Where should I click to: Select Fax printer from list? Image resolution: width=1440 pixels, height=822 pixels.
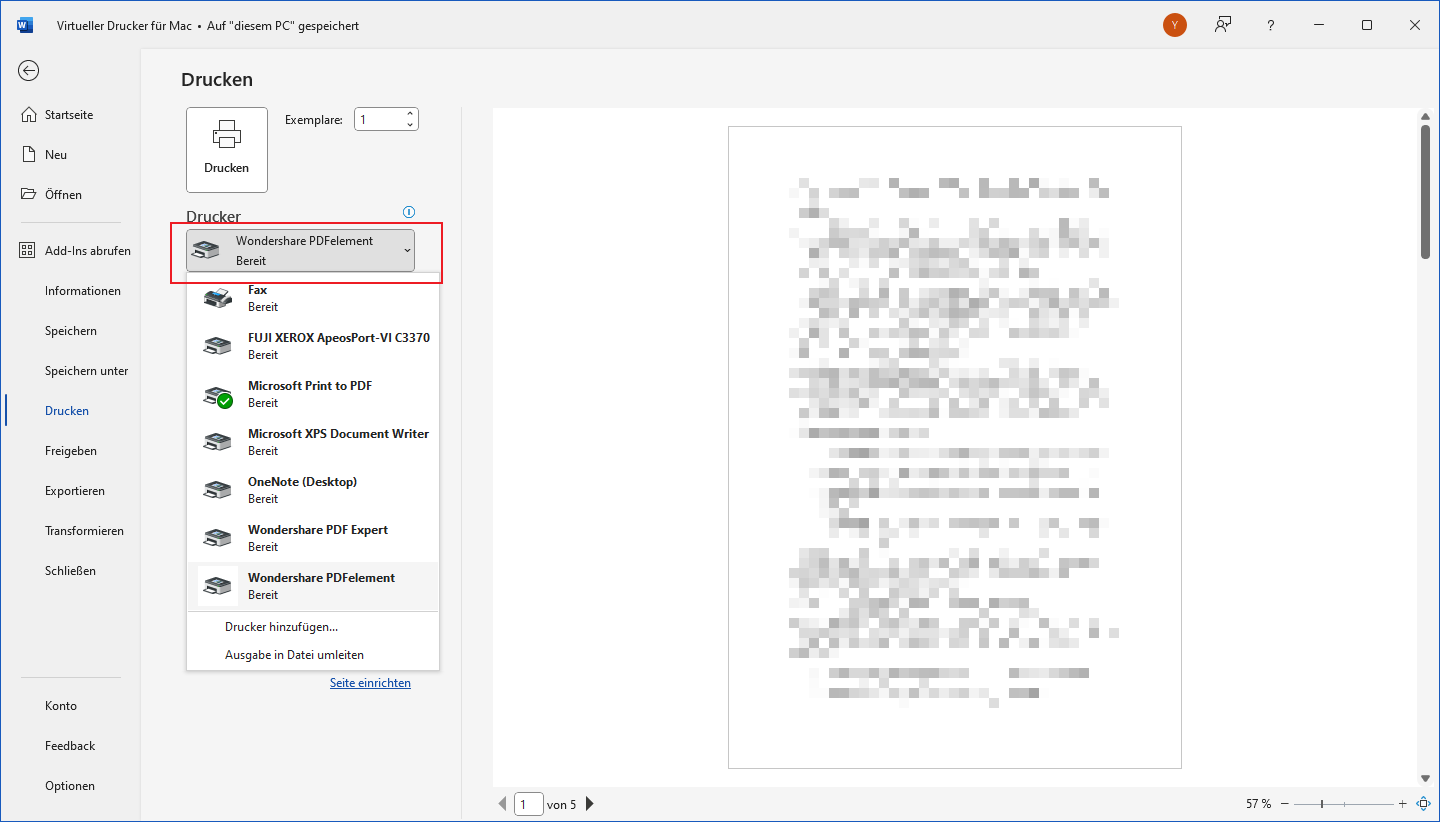coord(313,298)
